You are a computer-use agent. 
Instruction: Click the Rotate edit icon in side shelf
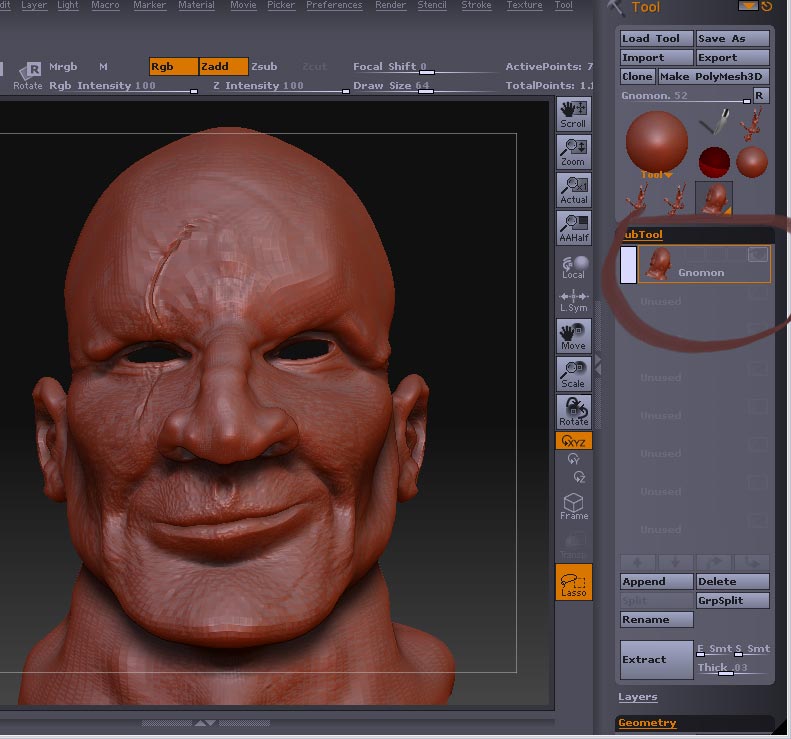pos(574,412)
